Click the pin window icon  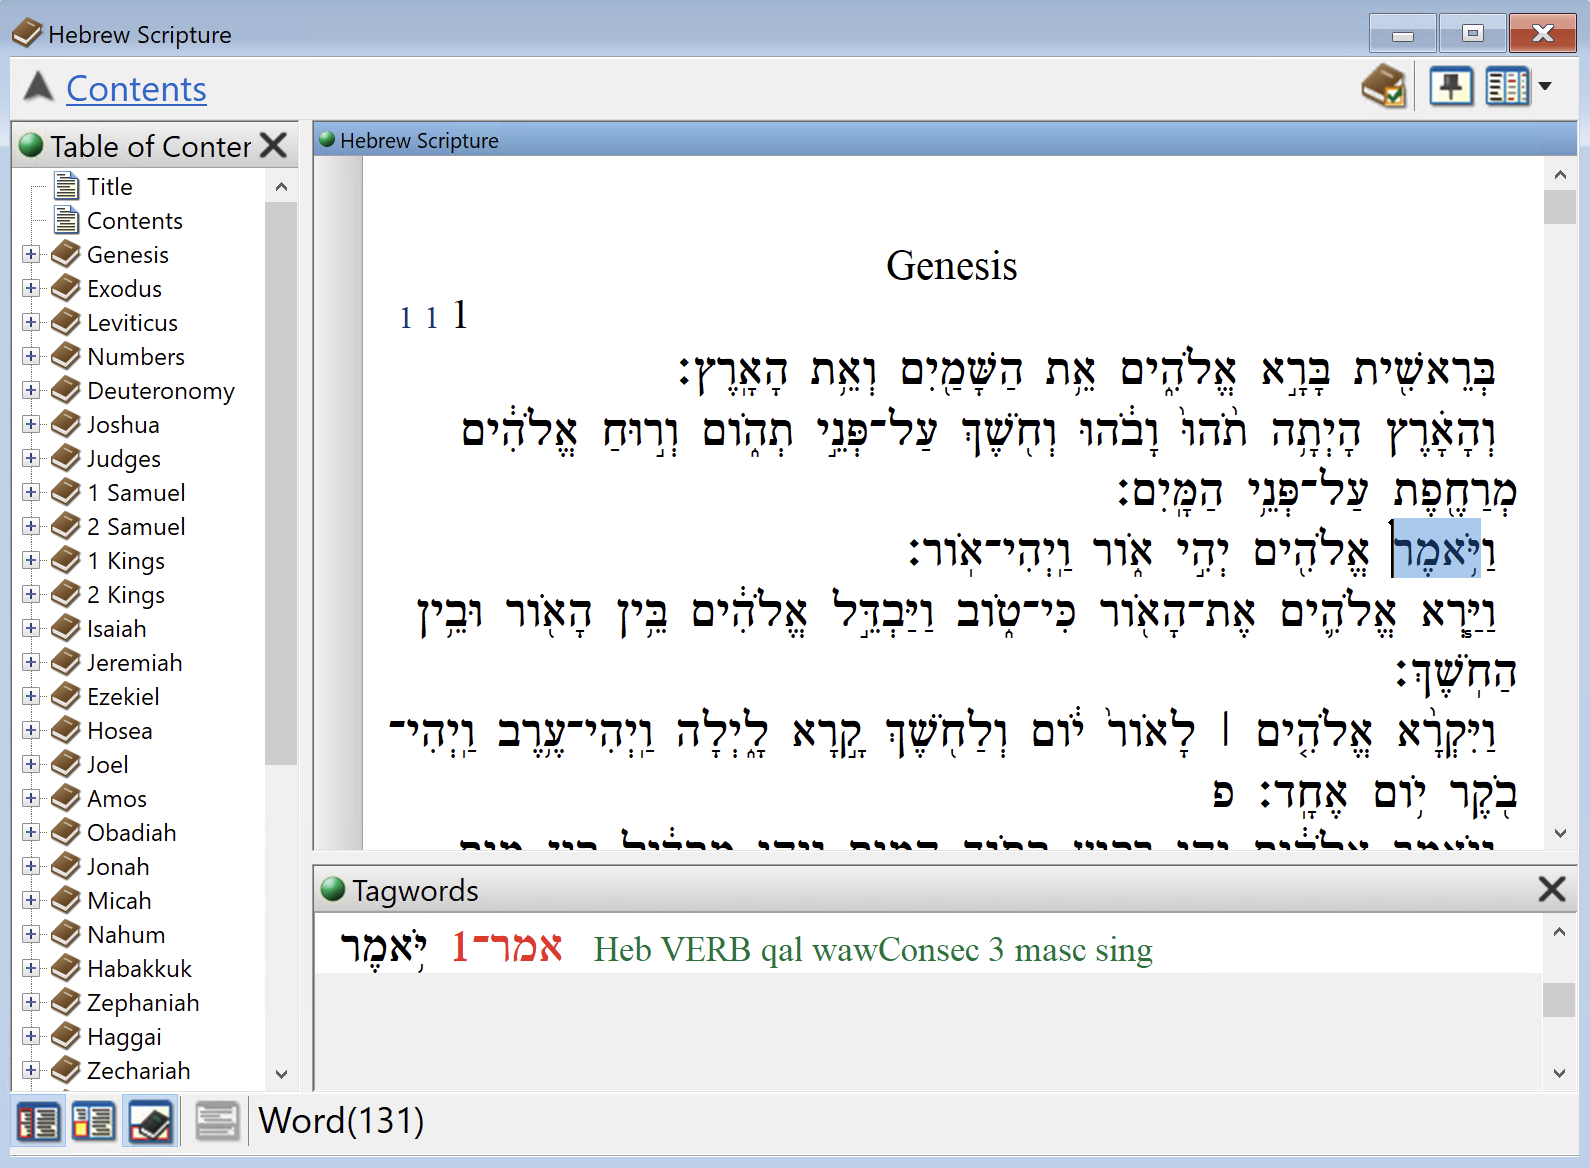[x=1450, y=87]
